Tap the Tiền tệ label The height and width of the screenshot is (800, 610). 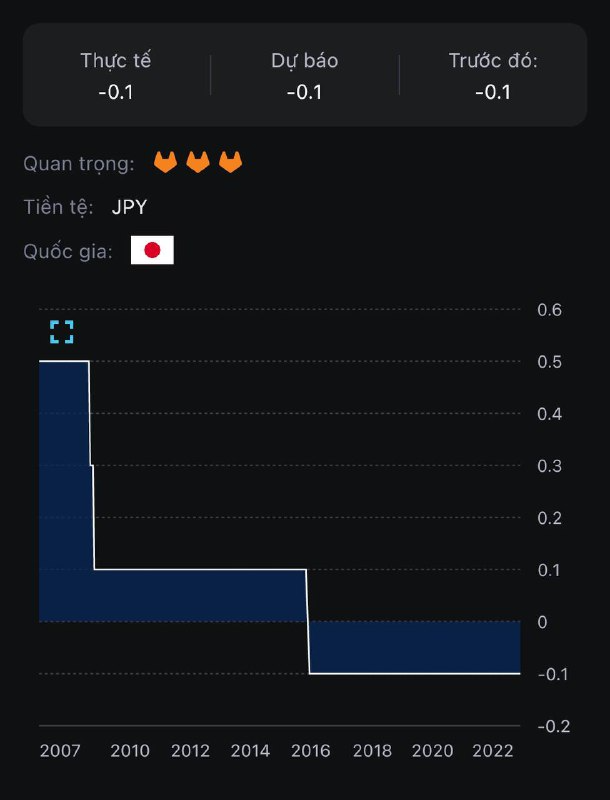pos(59,207)
